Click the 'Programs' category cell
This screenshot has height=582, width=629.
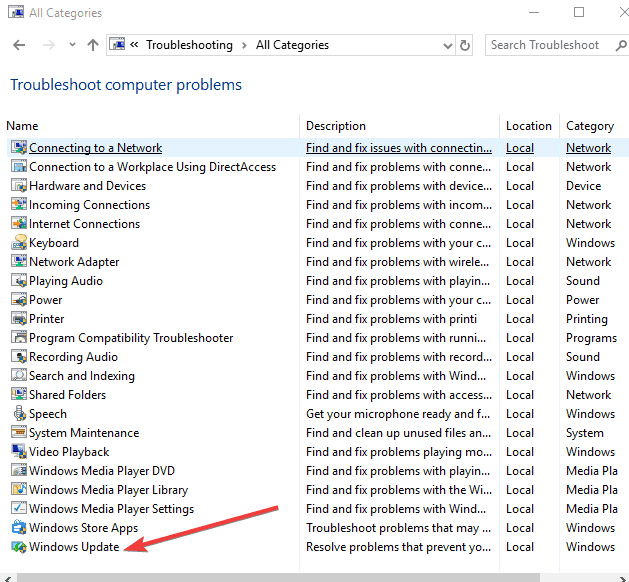click(591, 338)
